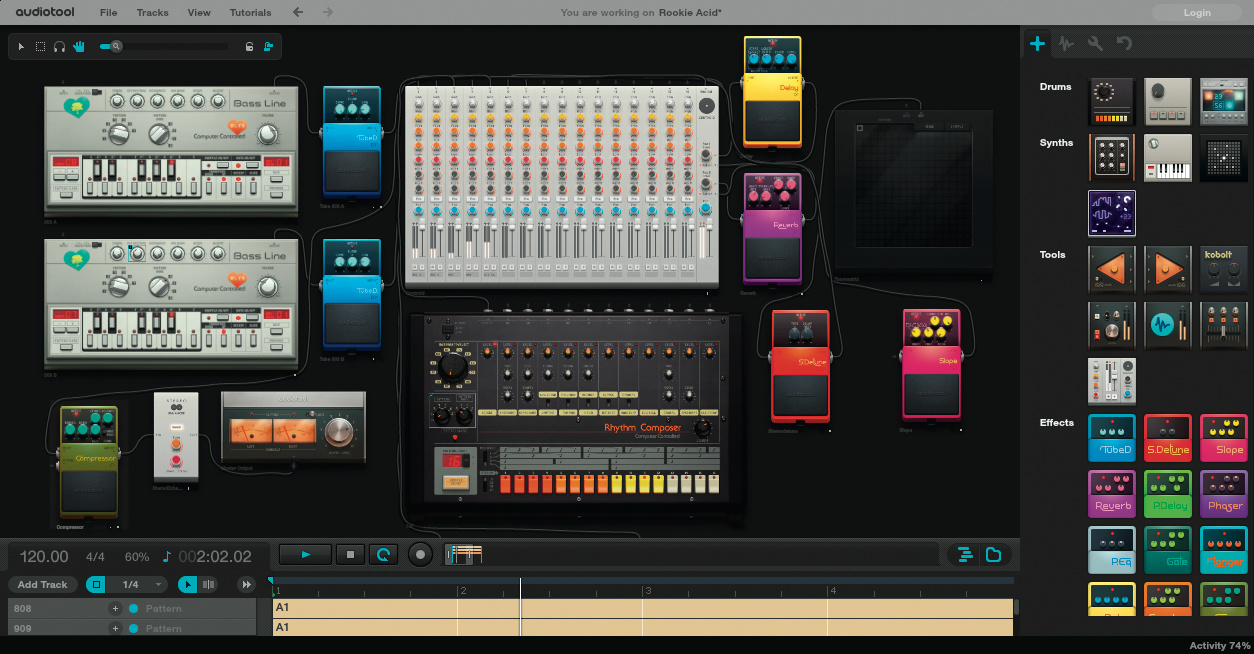
Task: Toggle snap-to-grid square button
Action: coord(96,584)
